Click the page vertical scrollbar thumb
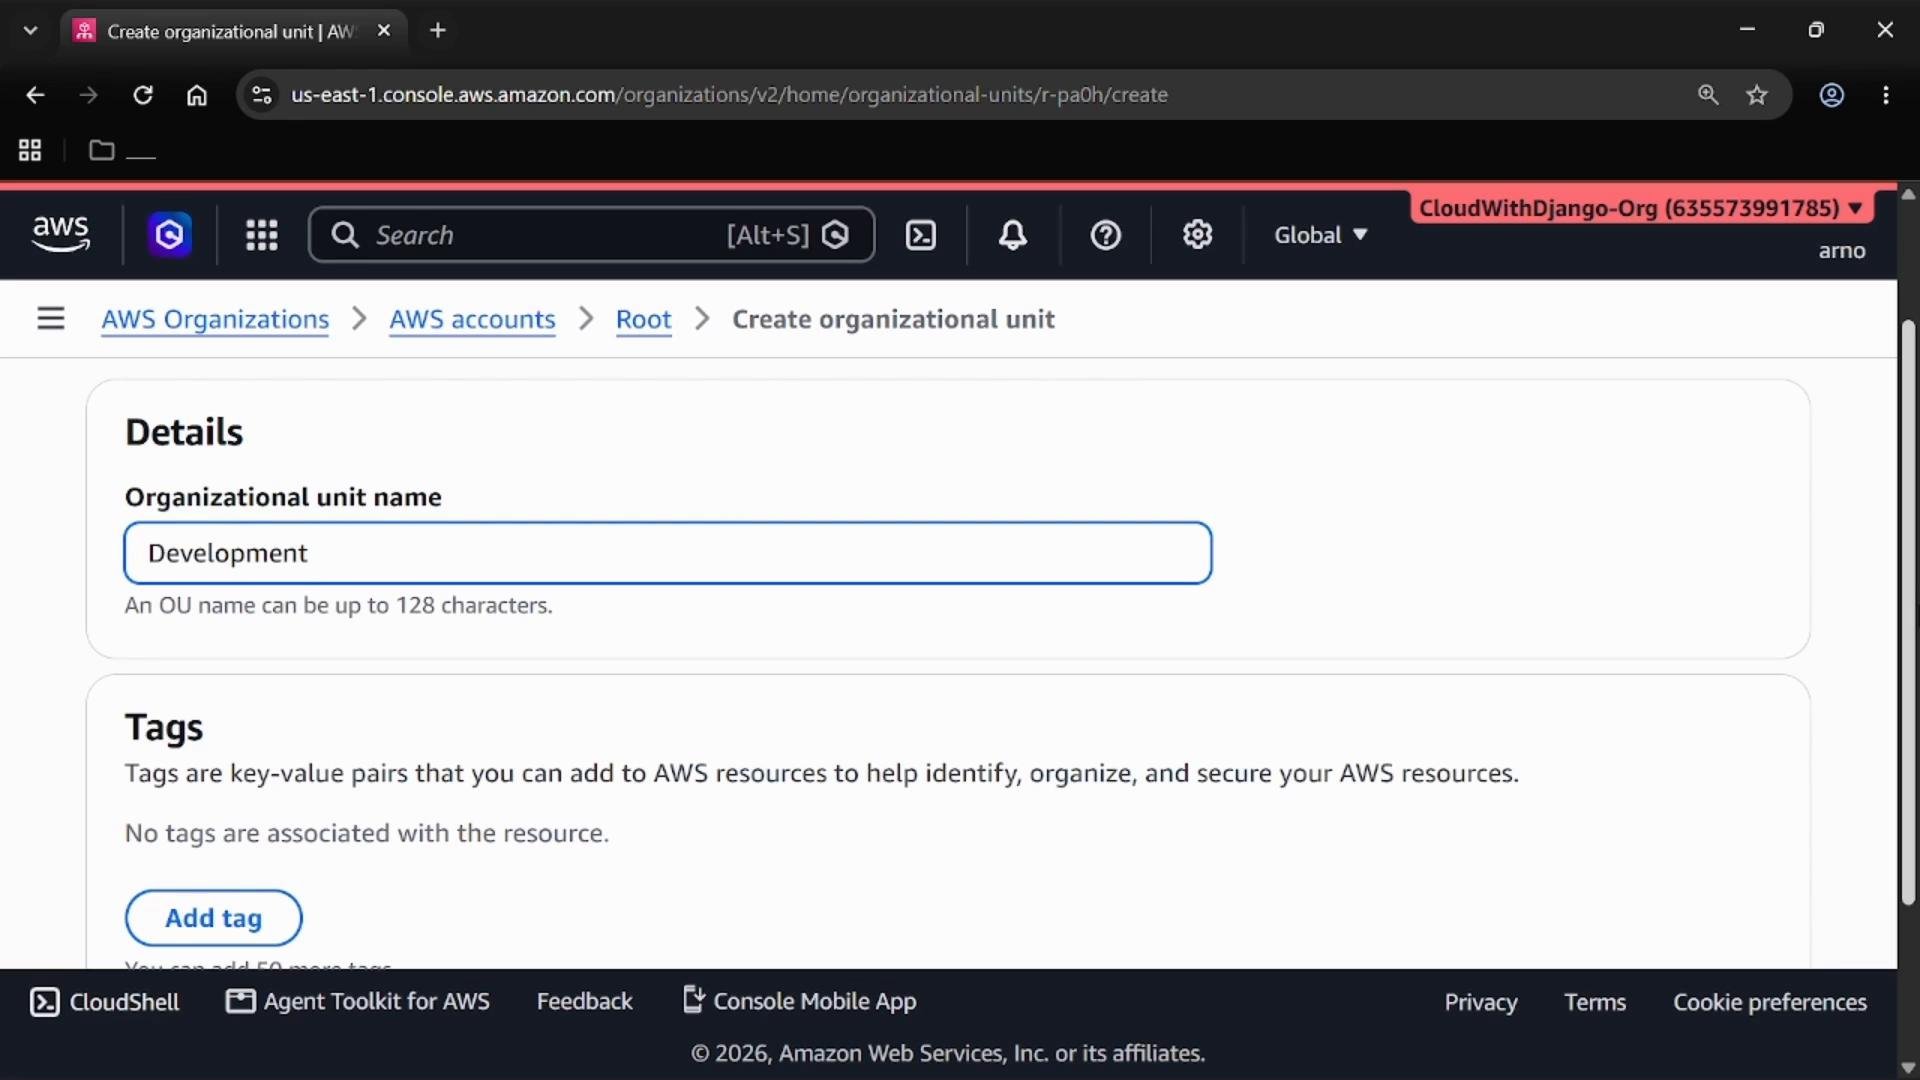 tap(1908, 613)
